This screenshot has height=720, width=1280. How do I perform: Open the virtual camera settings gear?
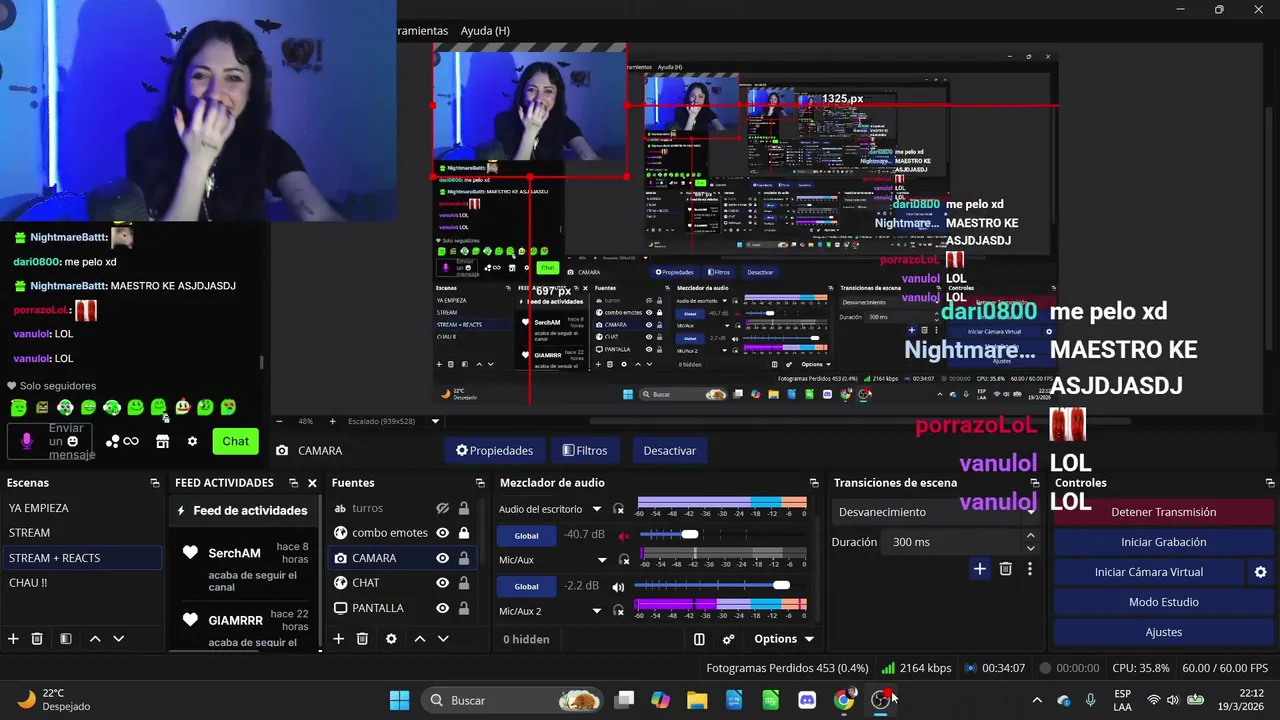(x=1260, y=572)
